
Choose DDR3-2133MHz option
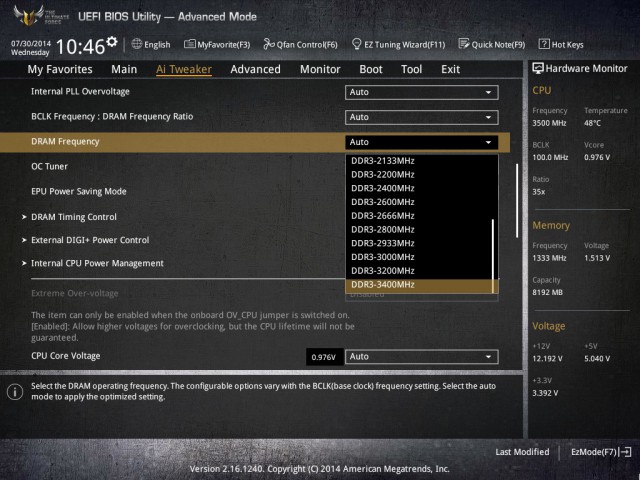(x=420, y=161)
